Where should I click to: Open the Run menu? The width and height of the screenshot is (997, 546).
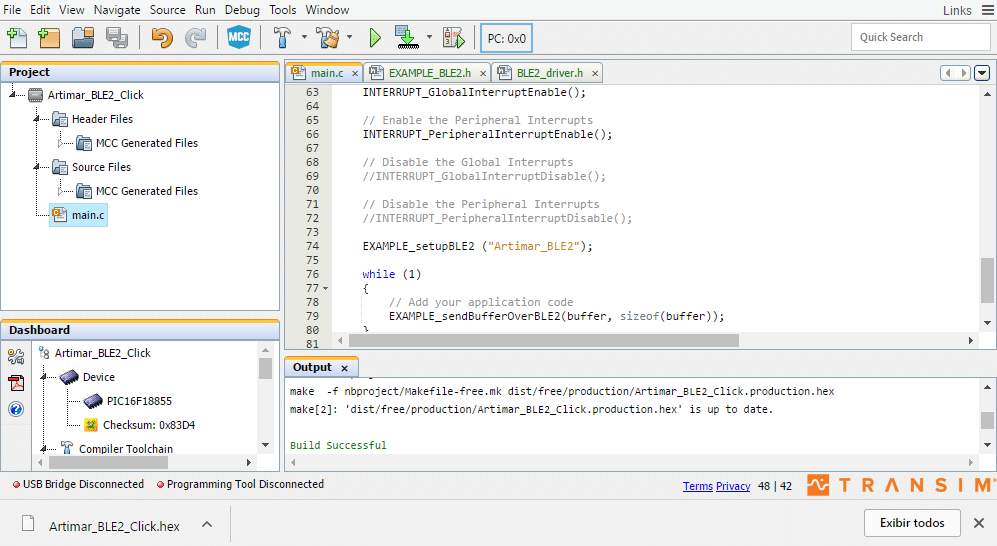click(x=205, y=10)
